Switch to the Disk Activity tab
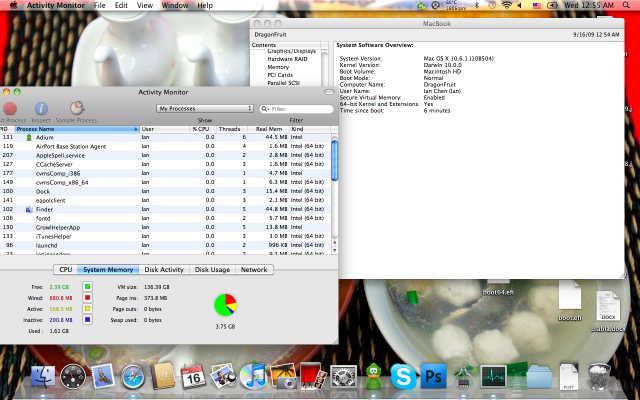Screen dimensions: 640x400 coord(164,269)
